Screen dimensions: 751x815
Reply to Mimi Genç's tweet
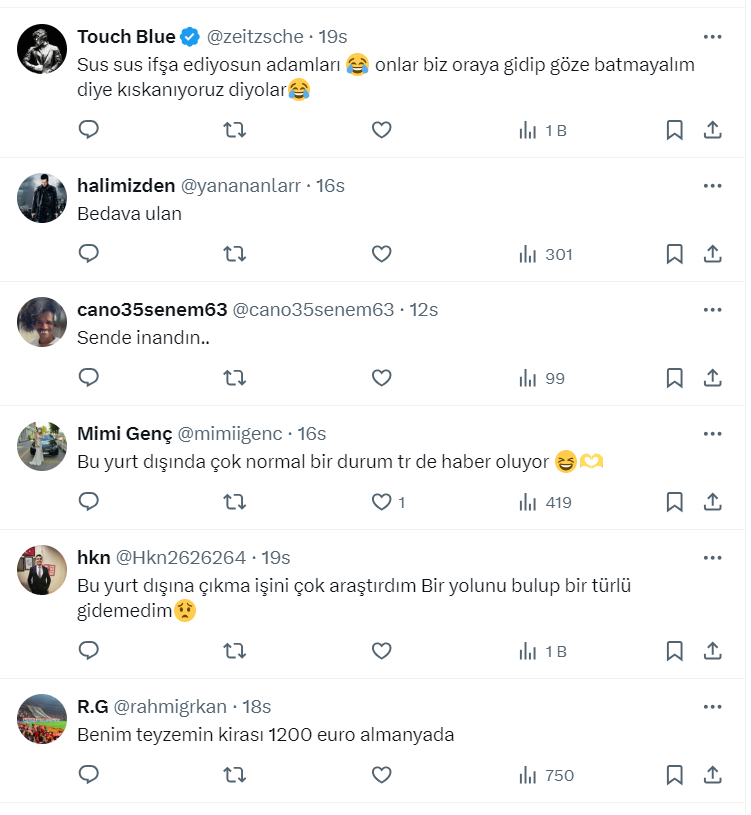[89, 502]
